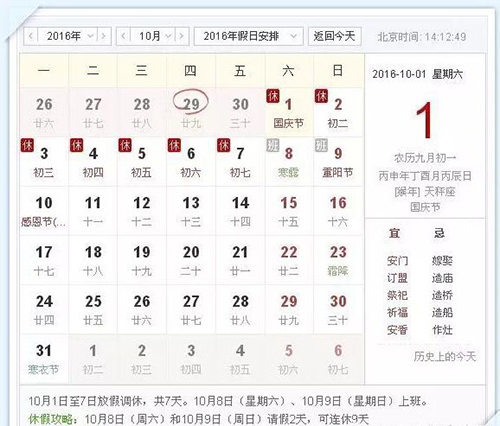Click the 班 badge on October 9
The image size is (500, 426).
click(x=322, y=145)
